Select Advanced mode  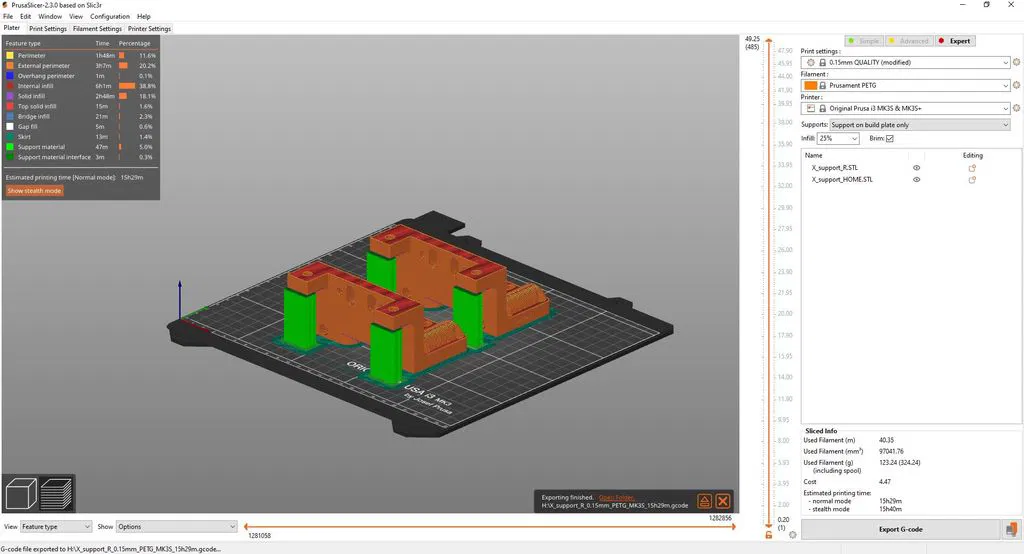click(x=909, y=41)
